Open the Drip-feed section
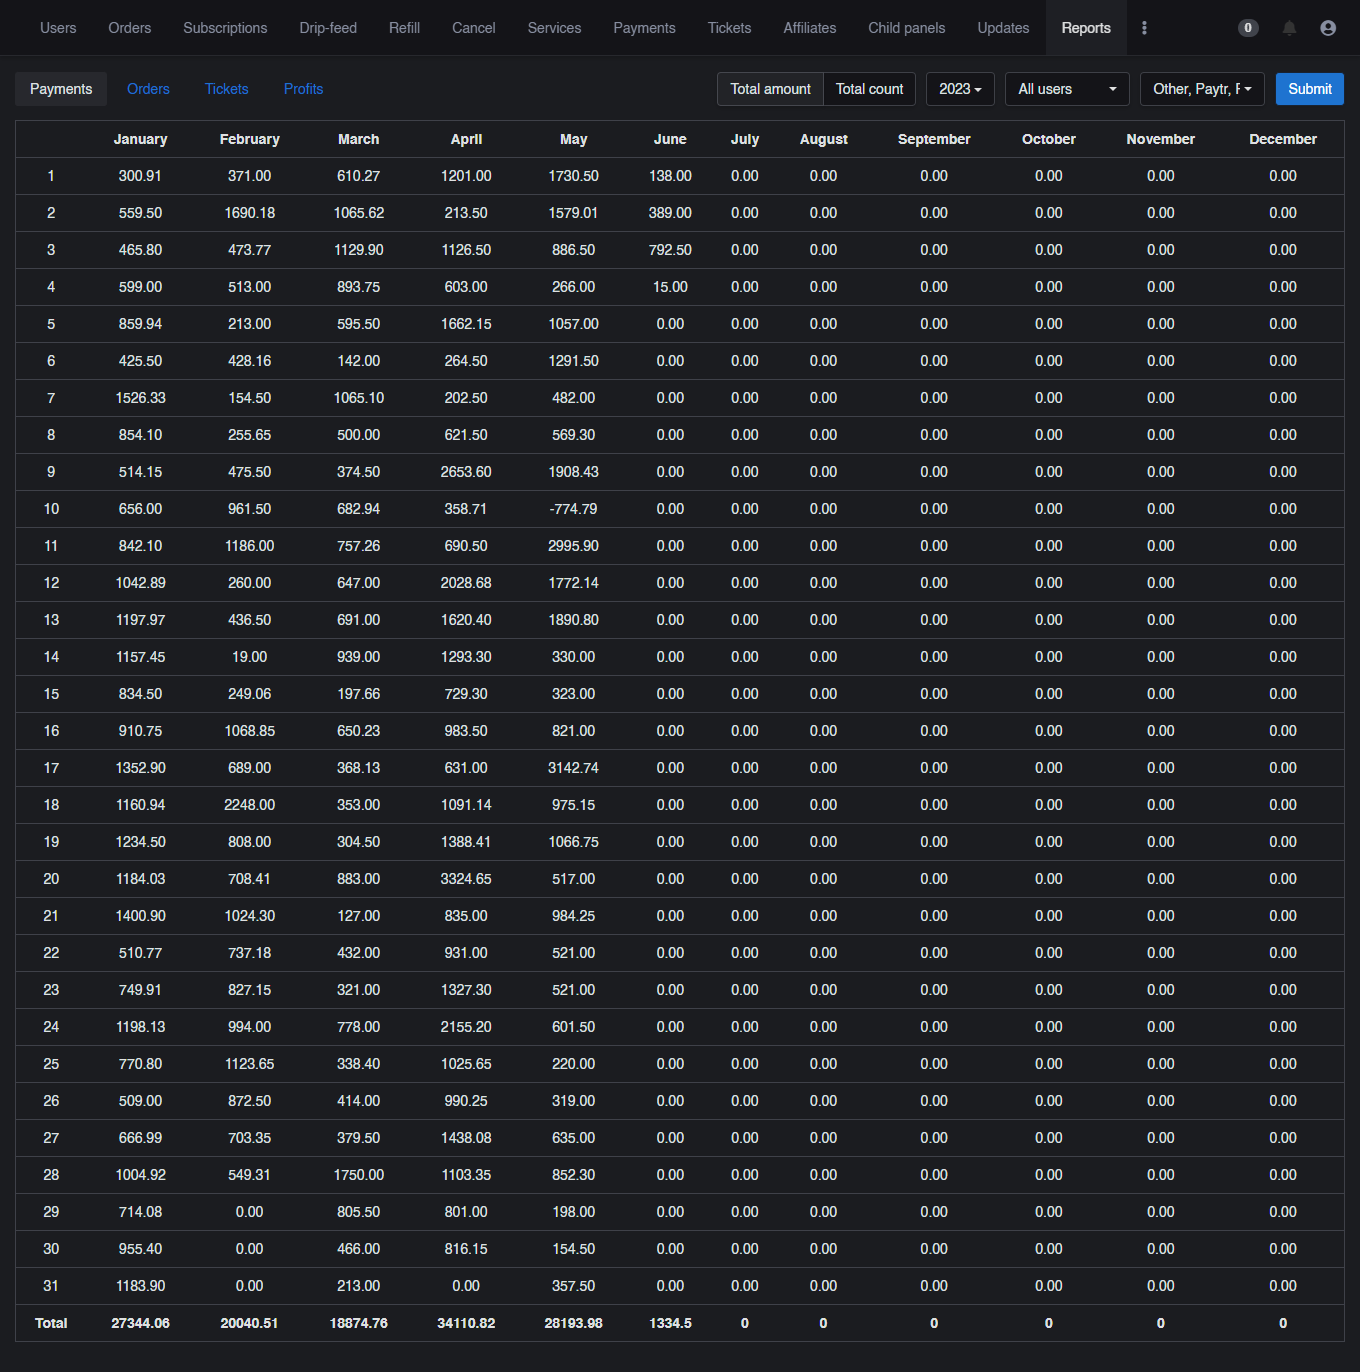The height and width of the screenshot is (1372, 1360). pyautogui.click(x=328, y=28)
